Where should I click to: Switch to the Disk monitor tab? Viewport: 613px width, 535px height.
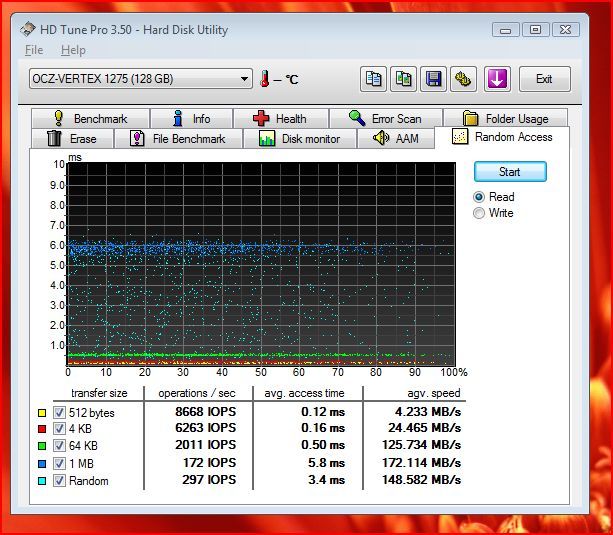[299, 138]
